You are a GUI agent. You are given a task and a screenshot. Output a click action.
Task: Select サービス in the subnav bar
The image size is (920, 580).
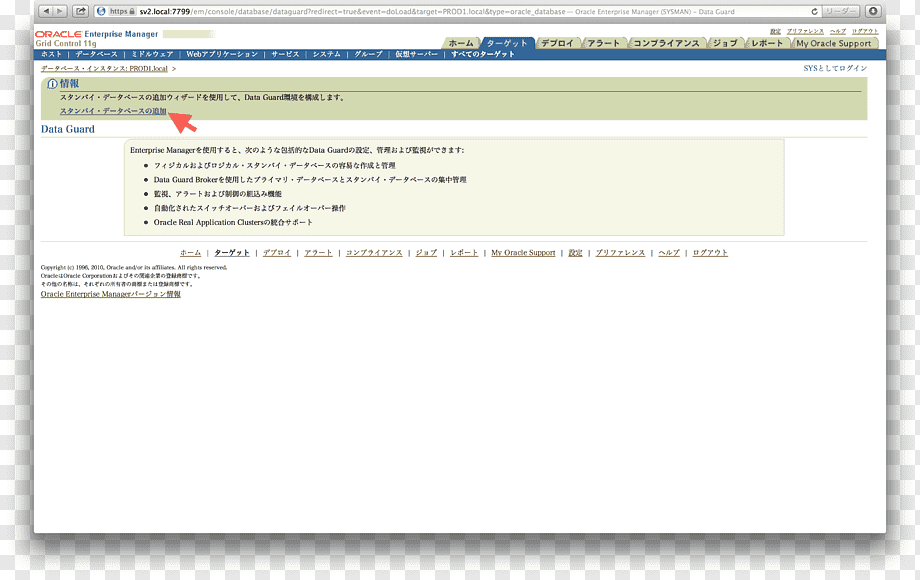[285, 54]
